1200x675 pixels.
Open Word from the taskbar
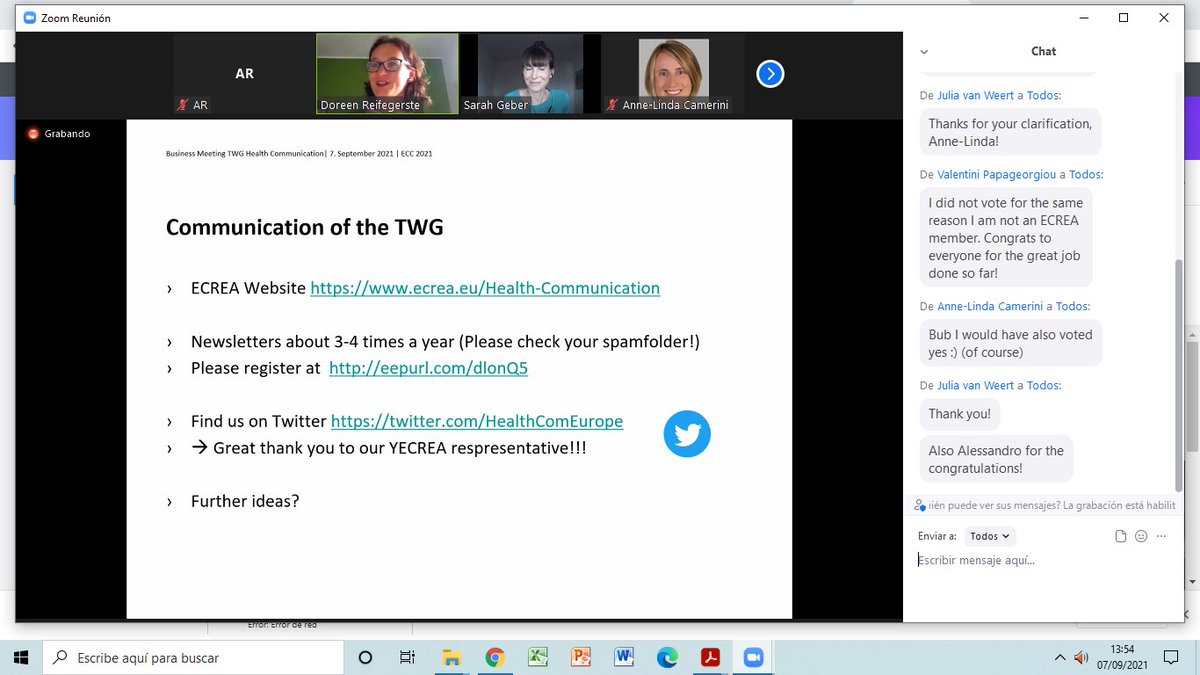click(624, 657)
